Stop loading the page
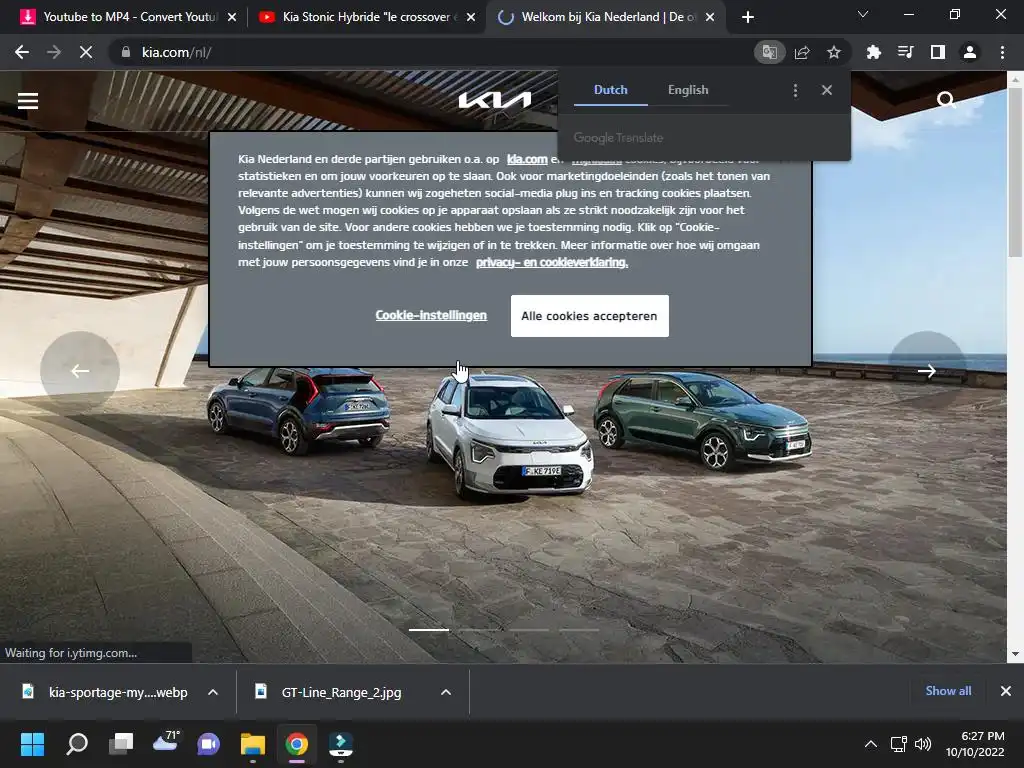The image size is (1024, 768). 86,52
